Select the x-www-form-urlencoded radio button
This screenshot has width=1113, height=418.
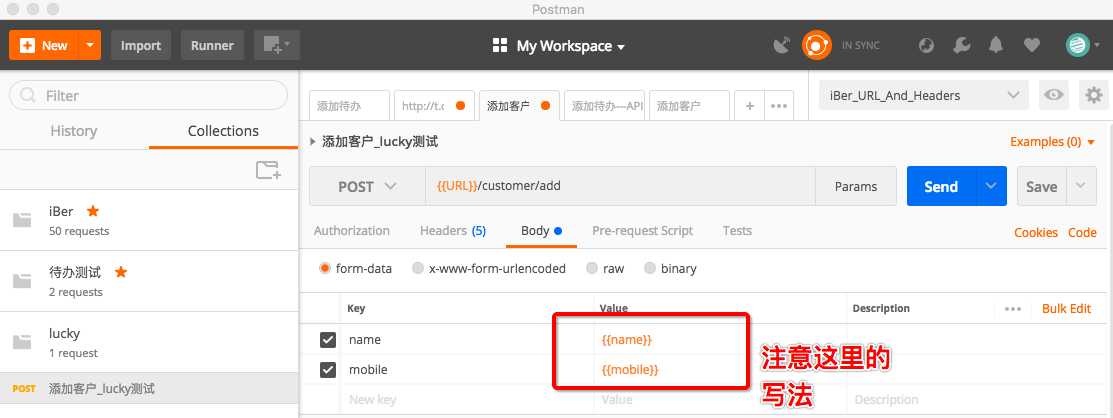418,268
